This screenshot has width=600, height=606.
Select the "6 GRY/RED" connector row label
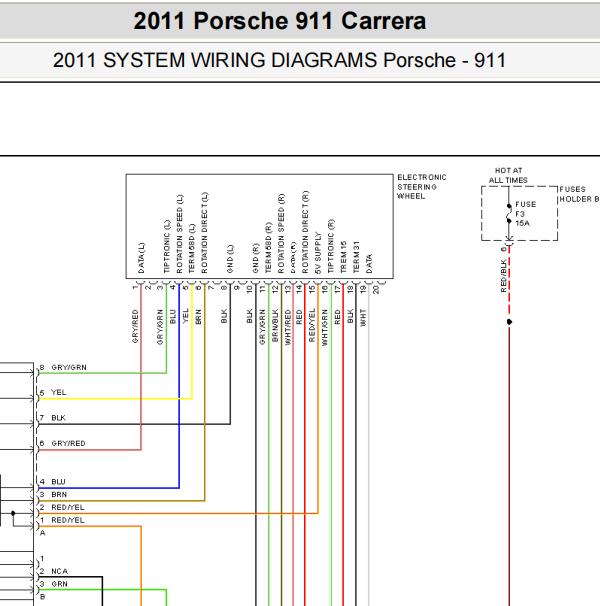coord(63,443)
